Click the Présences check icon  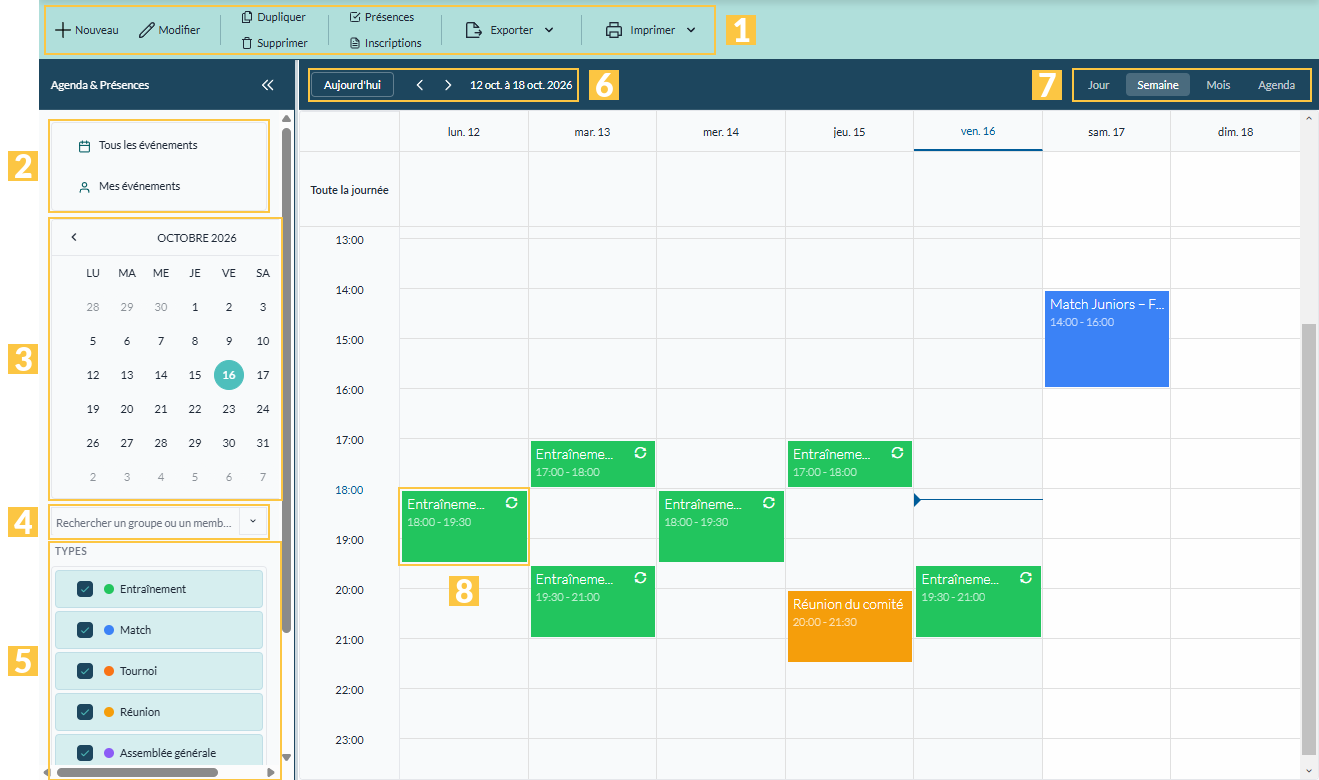point(355,17)
